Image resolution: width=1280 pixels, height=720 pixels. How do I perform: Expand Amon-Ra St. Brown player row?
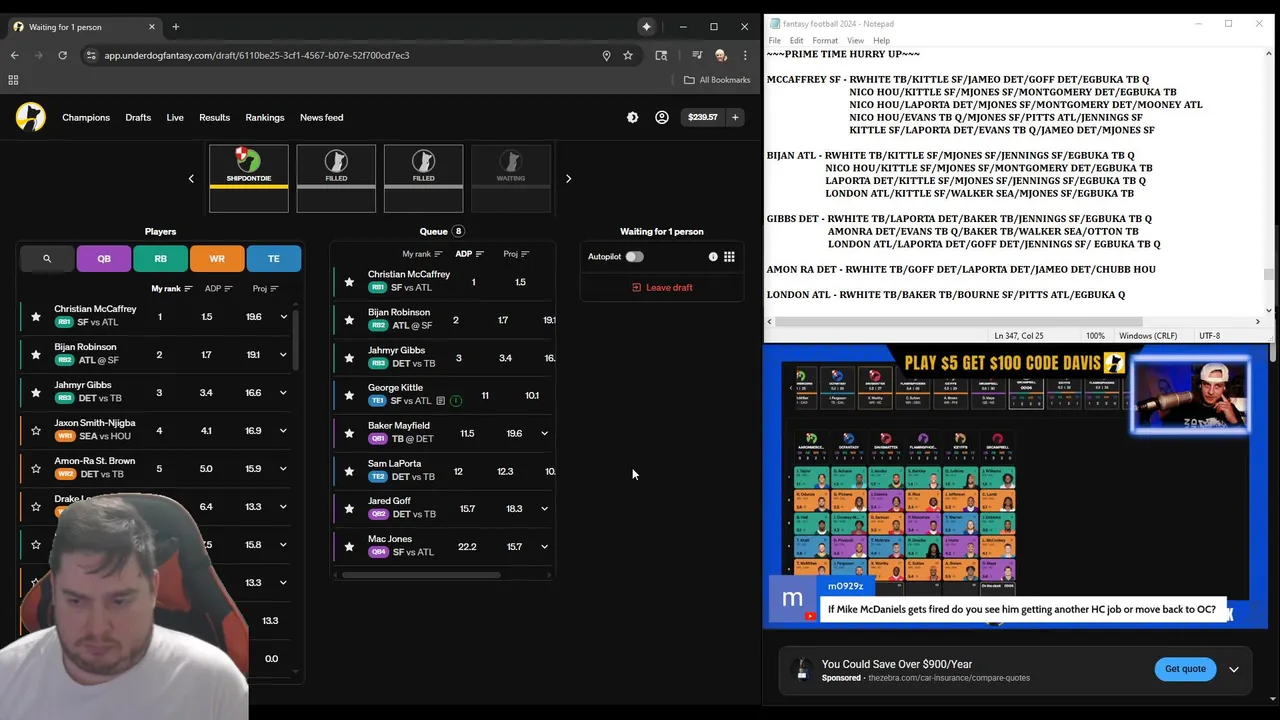tap(283, 469)
